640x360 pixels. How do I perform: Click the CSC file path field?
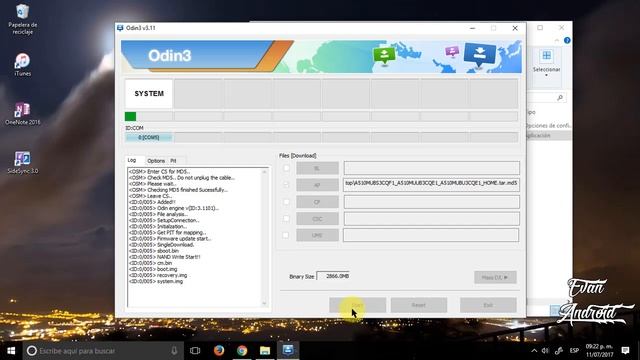coord(431,218)
